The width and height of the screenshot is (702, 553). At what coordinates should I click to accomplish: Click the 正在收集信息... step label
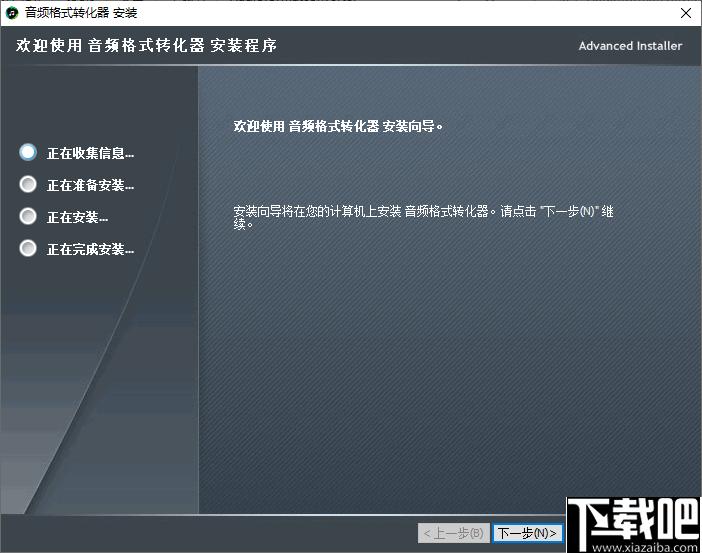pyautogui.click(x=90, y=153)
